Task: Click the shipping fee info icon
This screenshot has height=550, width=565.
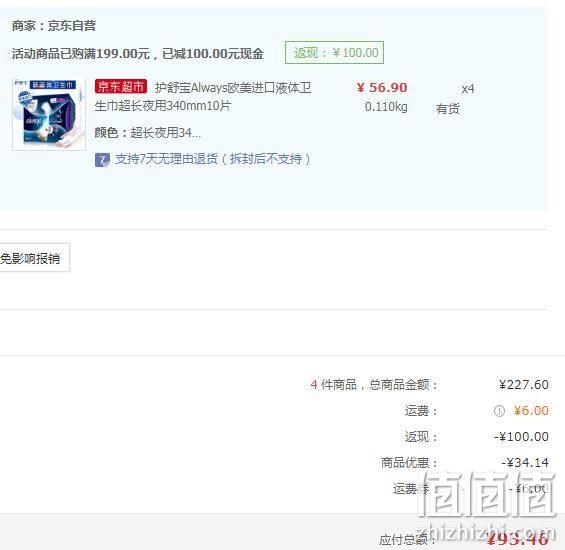Action: (x=499, y=411)
